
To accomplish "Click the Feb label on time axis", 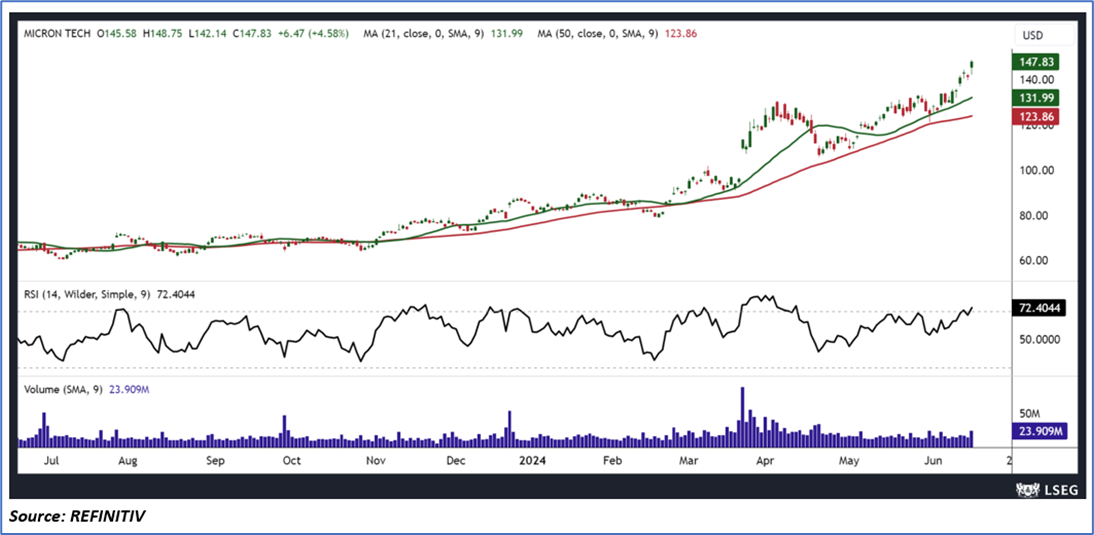I will coord(612,461).
